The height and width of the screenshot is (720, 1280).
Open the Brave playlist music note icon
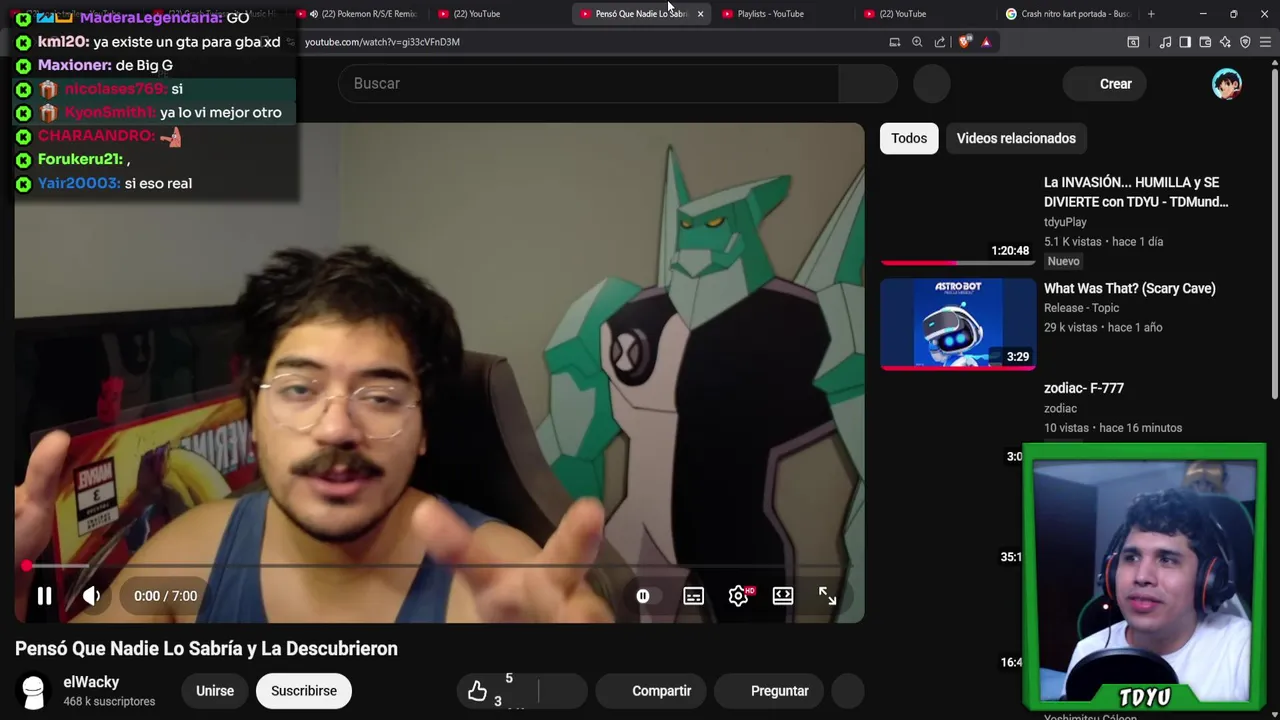1165,42
